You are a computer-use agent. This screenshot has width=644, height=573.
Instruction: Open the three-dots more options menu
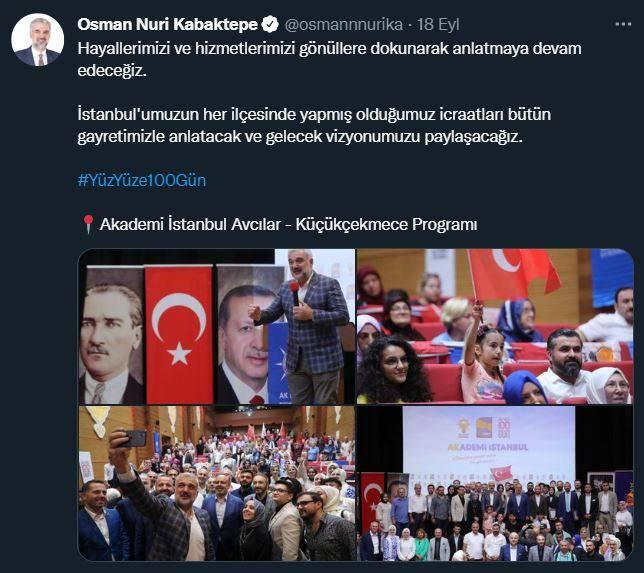(x=623, y=25)
